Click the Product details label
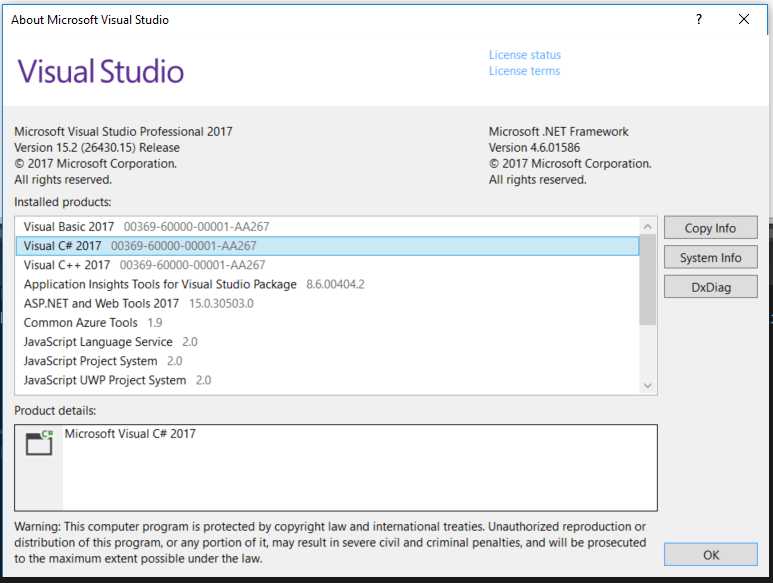Screen dimensions: 773x583 point(55,411)
